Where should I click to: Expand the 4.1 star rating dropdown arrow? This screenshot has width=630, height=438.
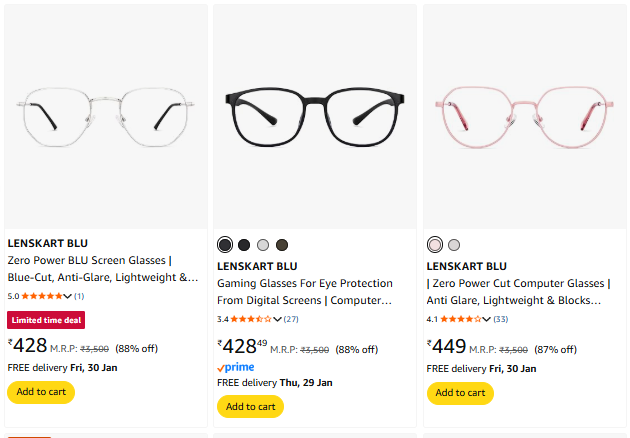point(486,320)
